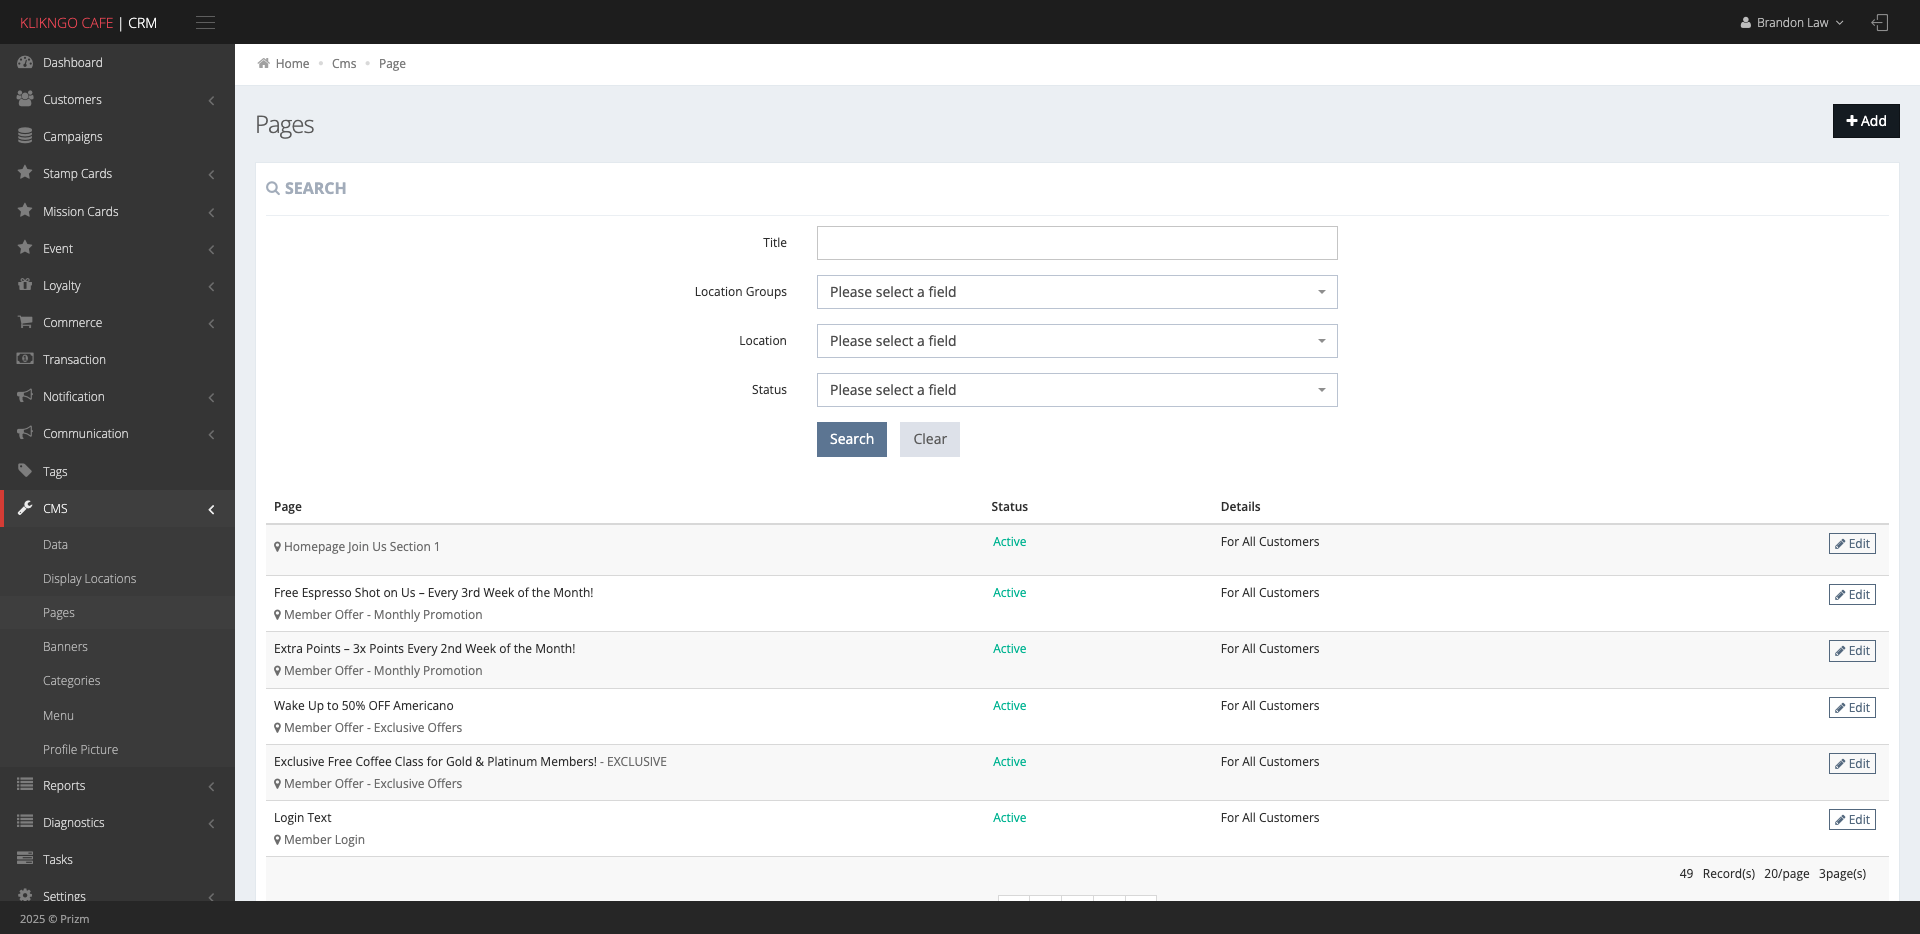Collapse the CMS submenu chevron
This screenshot has height=934, width=1920.
(211, 509)
